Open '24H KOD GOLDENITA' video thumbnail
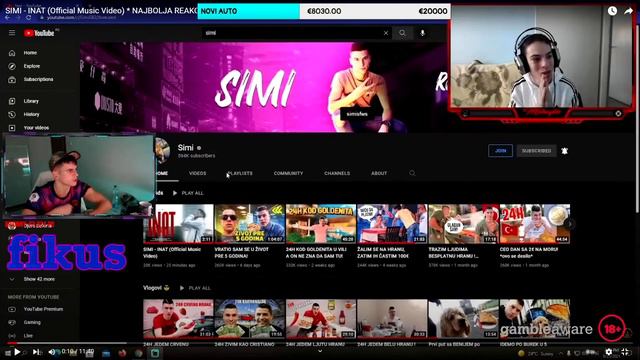Viewport: 640px width, 360px height. (x=321, y=224)
